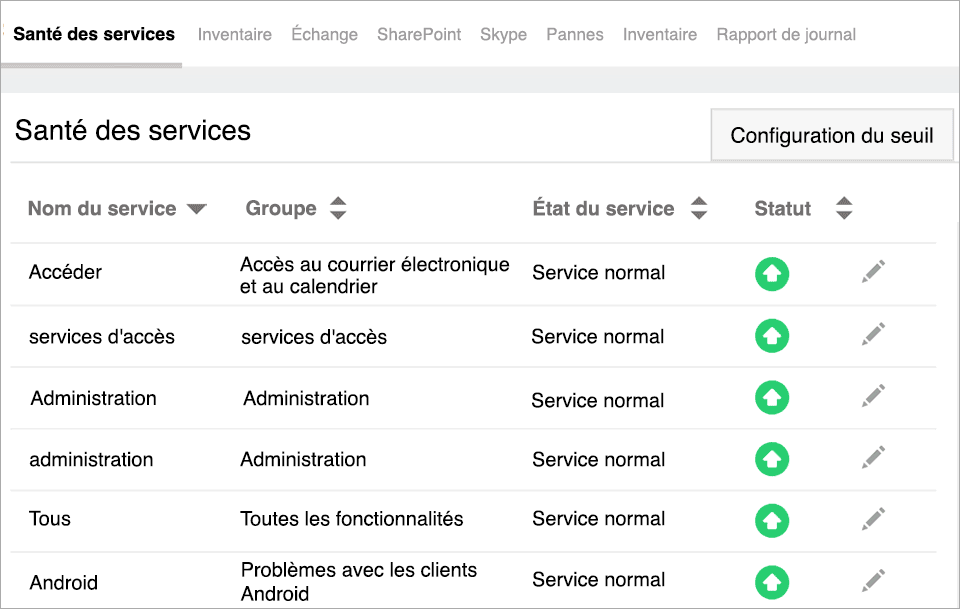Open Rapport de journal
Viewport: 960px width, 609px height.
786,34
